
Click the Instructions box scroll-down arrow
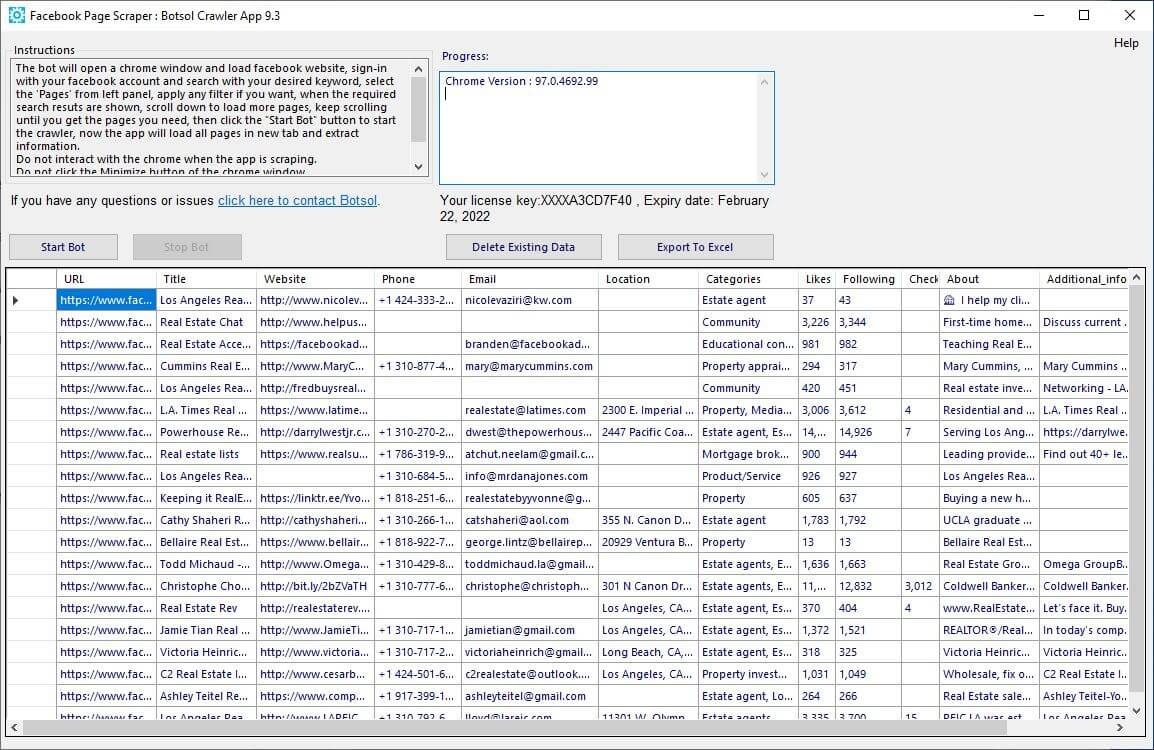(419, 167)
